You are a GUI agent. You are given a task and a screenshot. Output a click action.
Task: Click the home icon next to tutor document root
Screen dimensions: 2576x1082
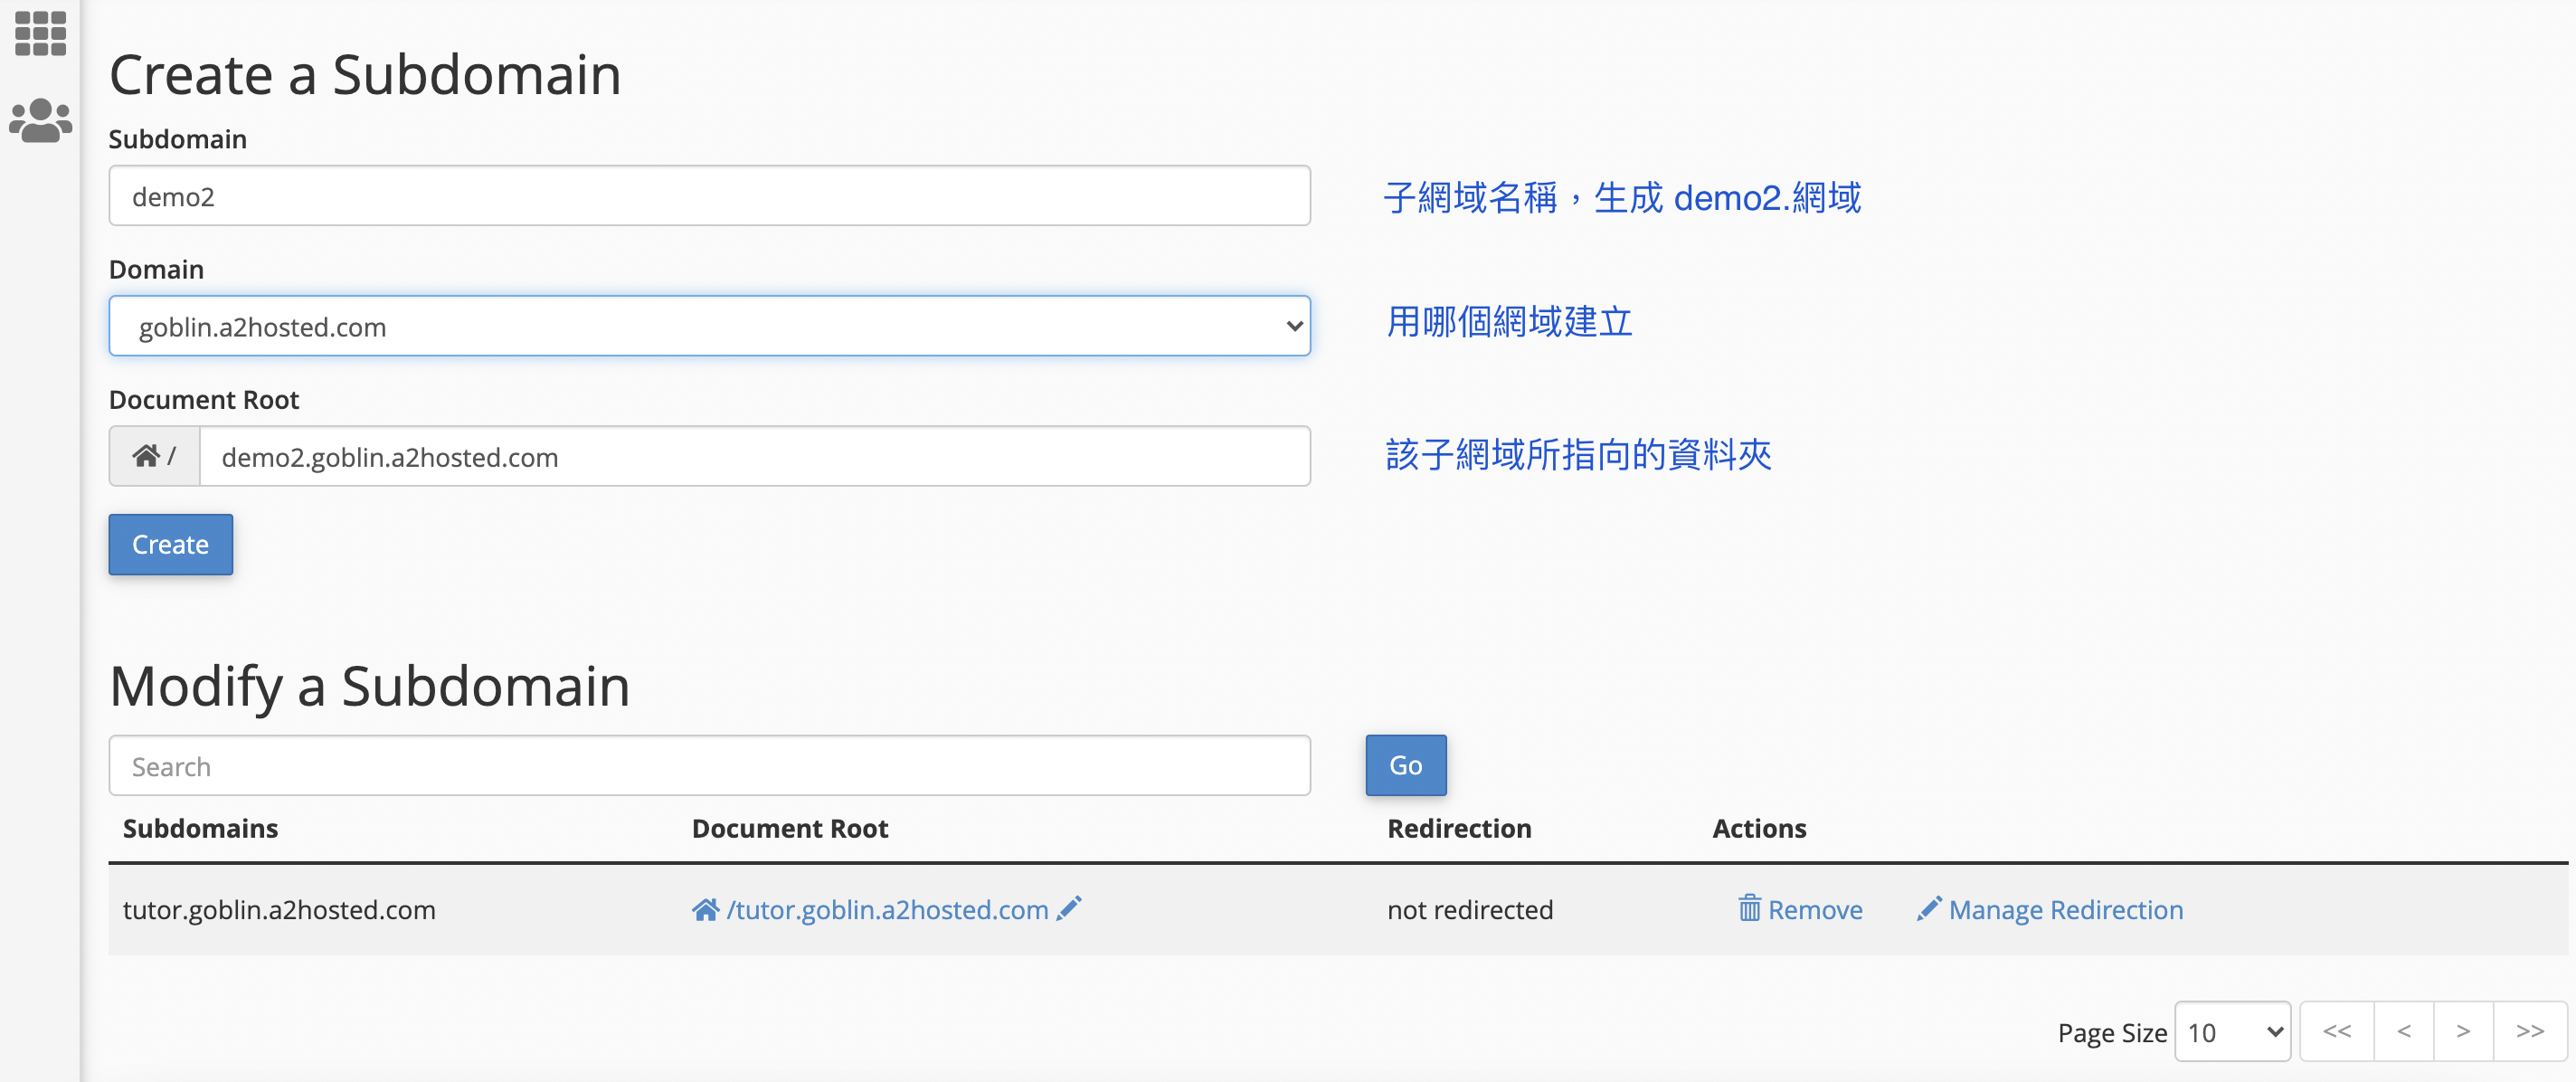[x=706, y=909]
